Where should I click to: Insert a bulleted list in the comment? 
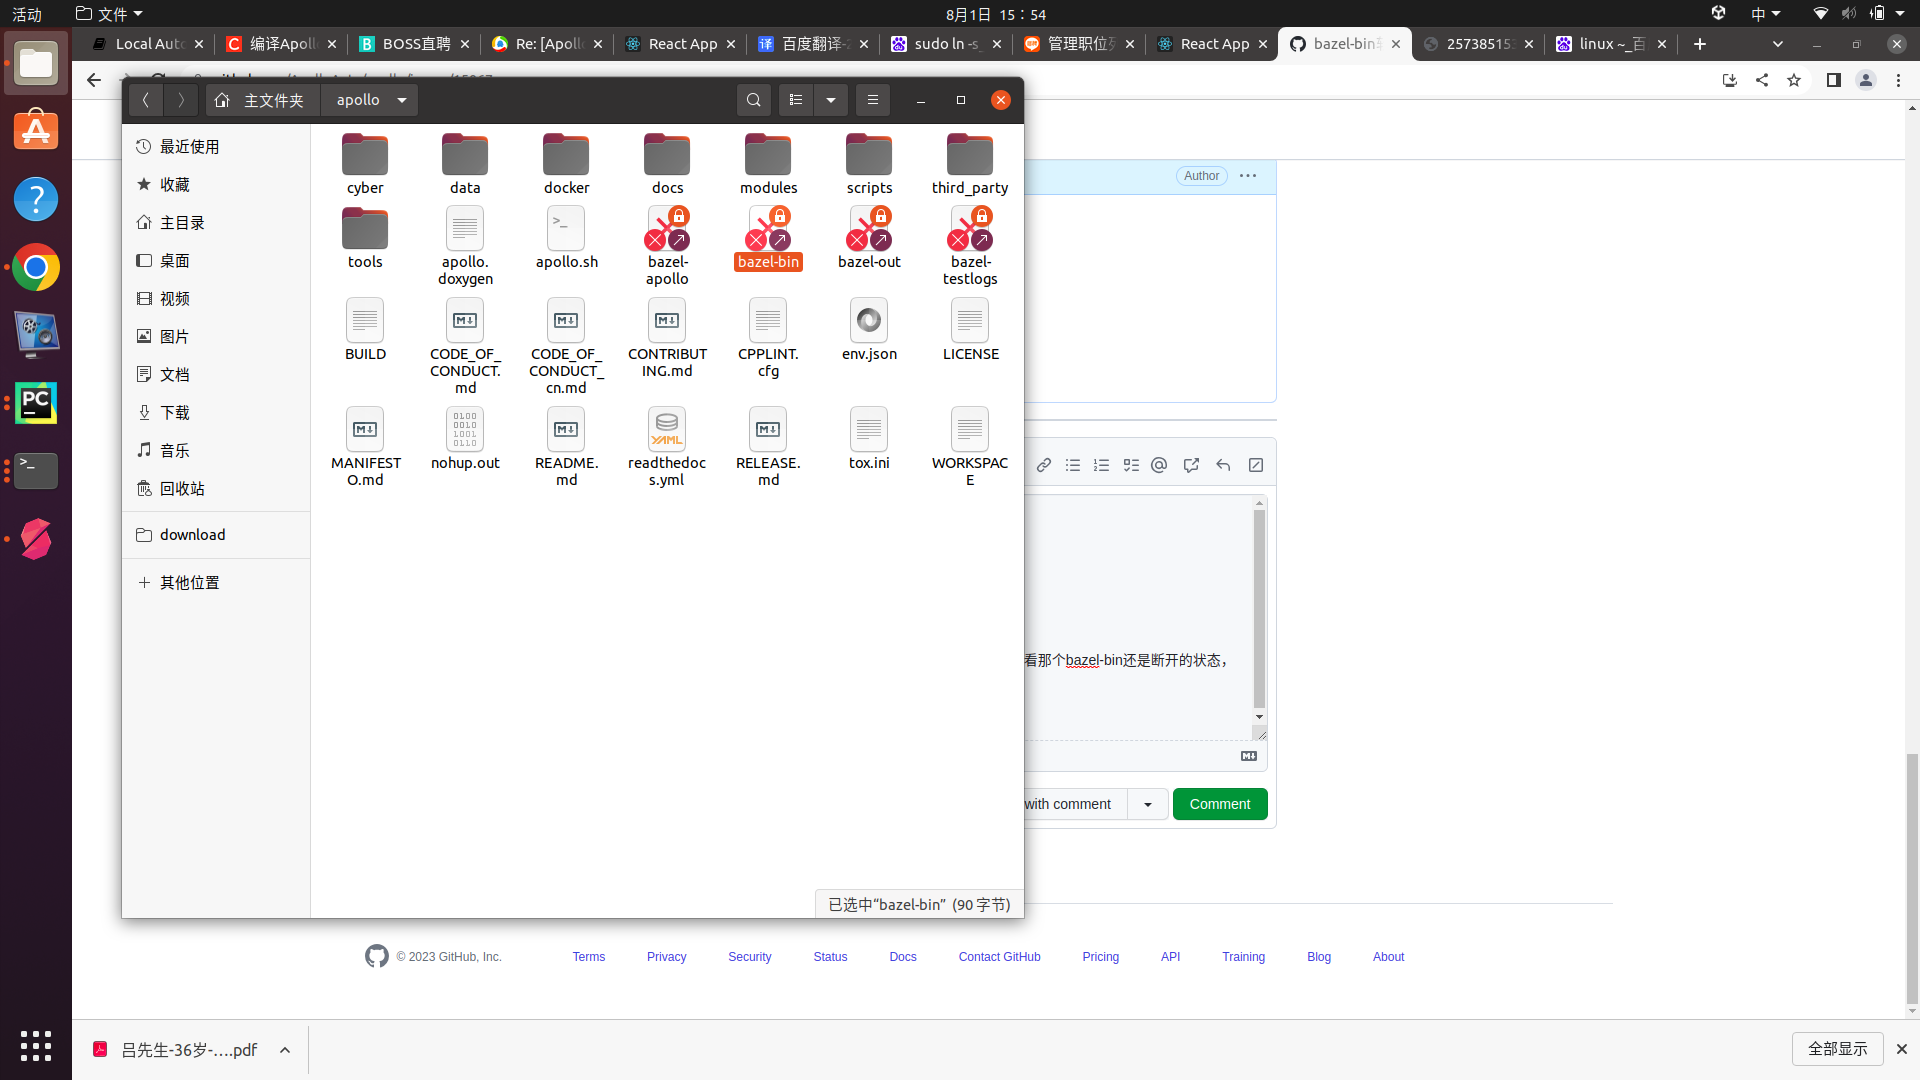point(1073,465)
